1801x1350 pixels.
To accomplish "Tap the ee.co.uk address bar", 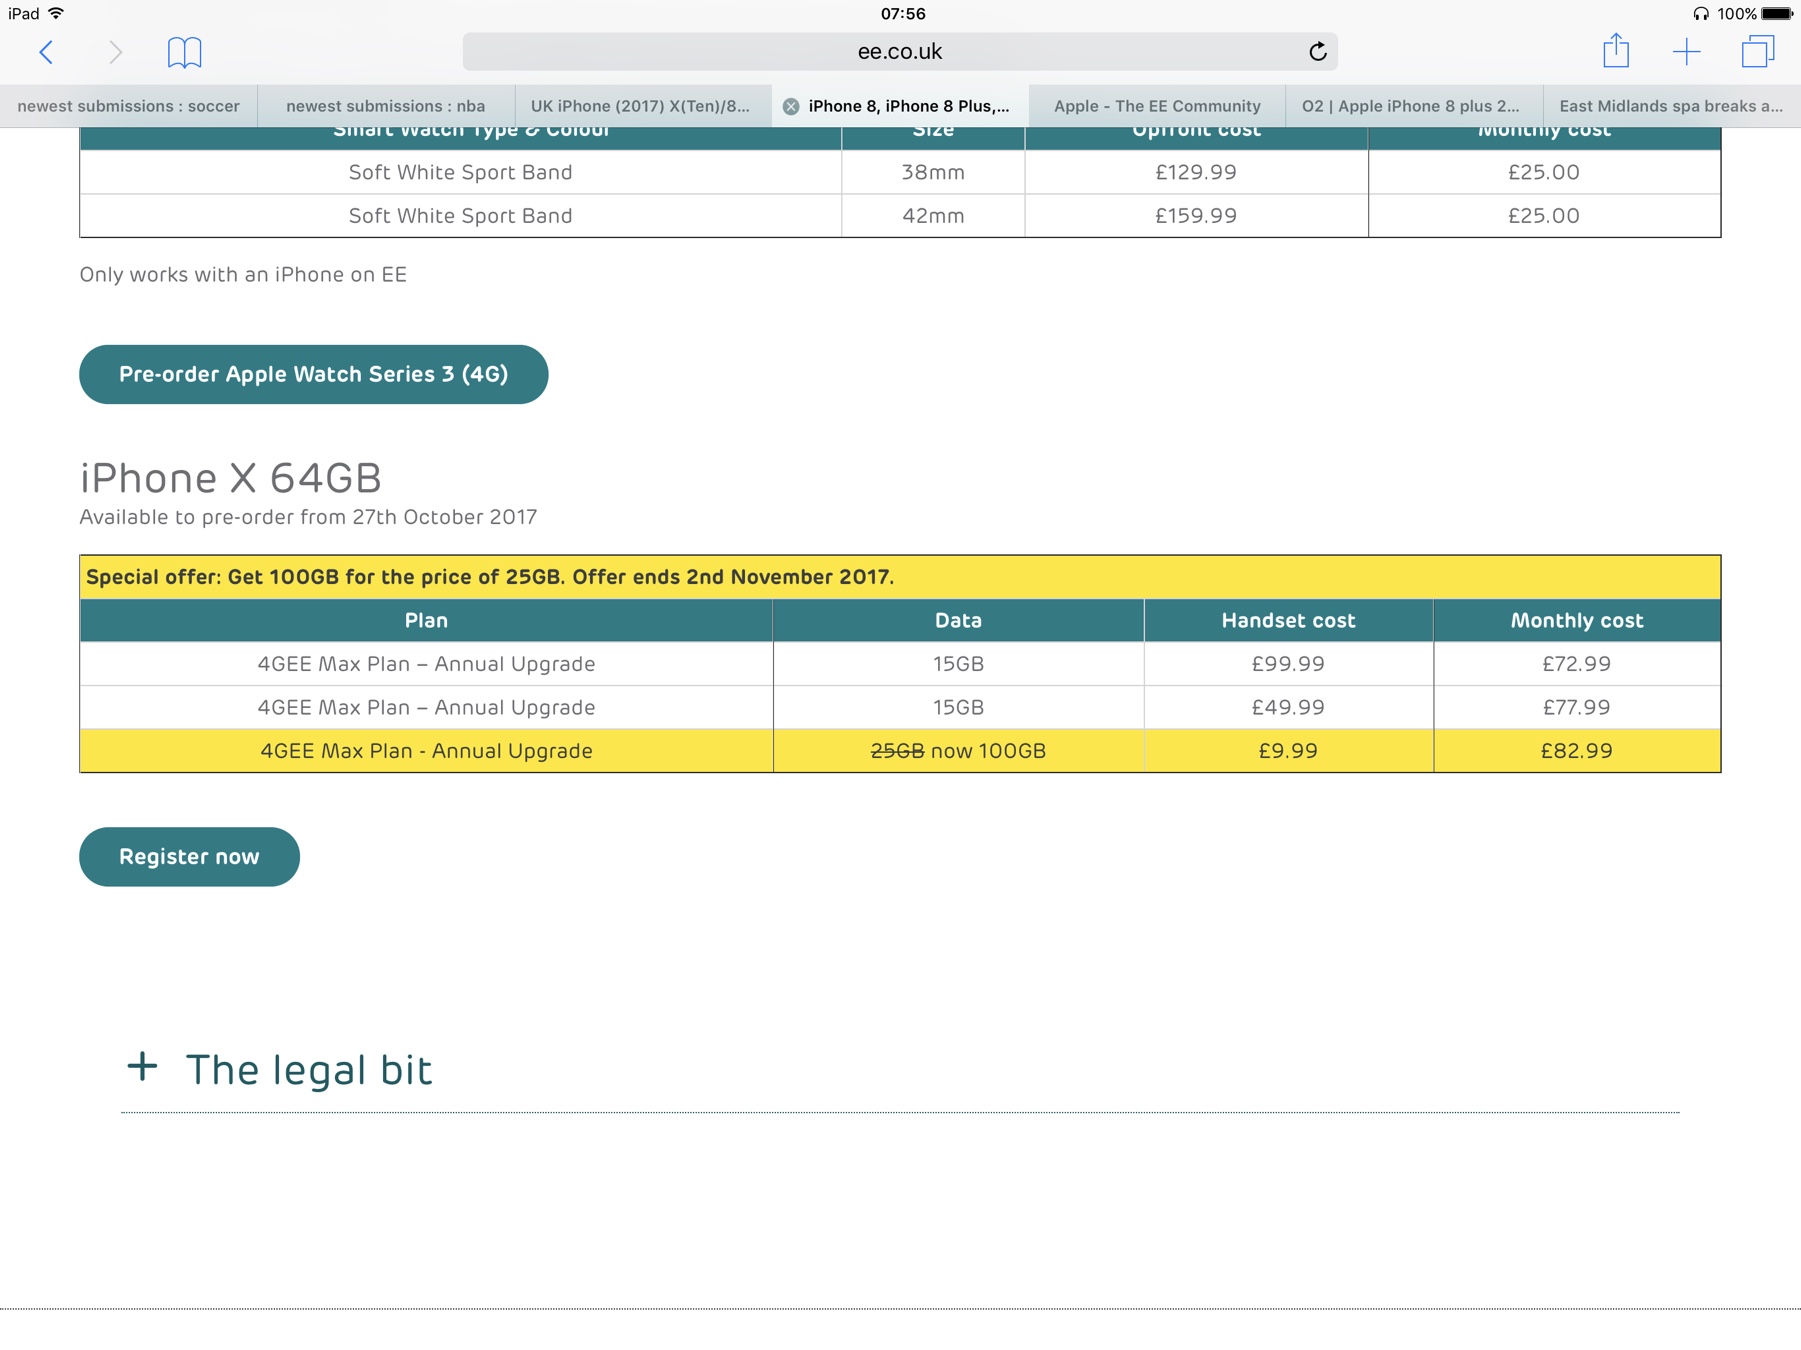I will coord(900,52).
